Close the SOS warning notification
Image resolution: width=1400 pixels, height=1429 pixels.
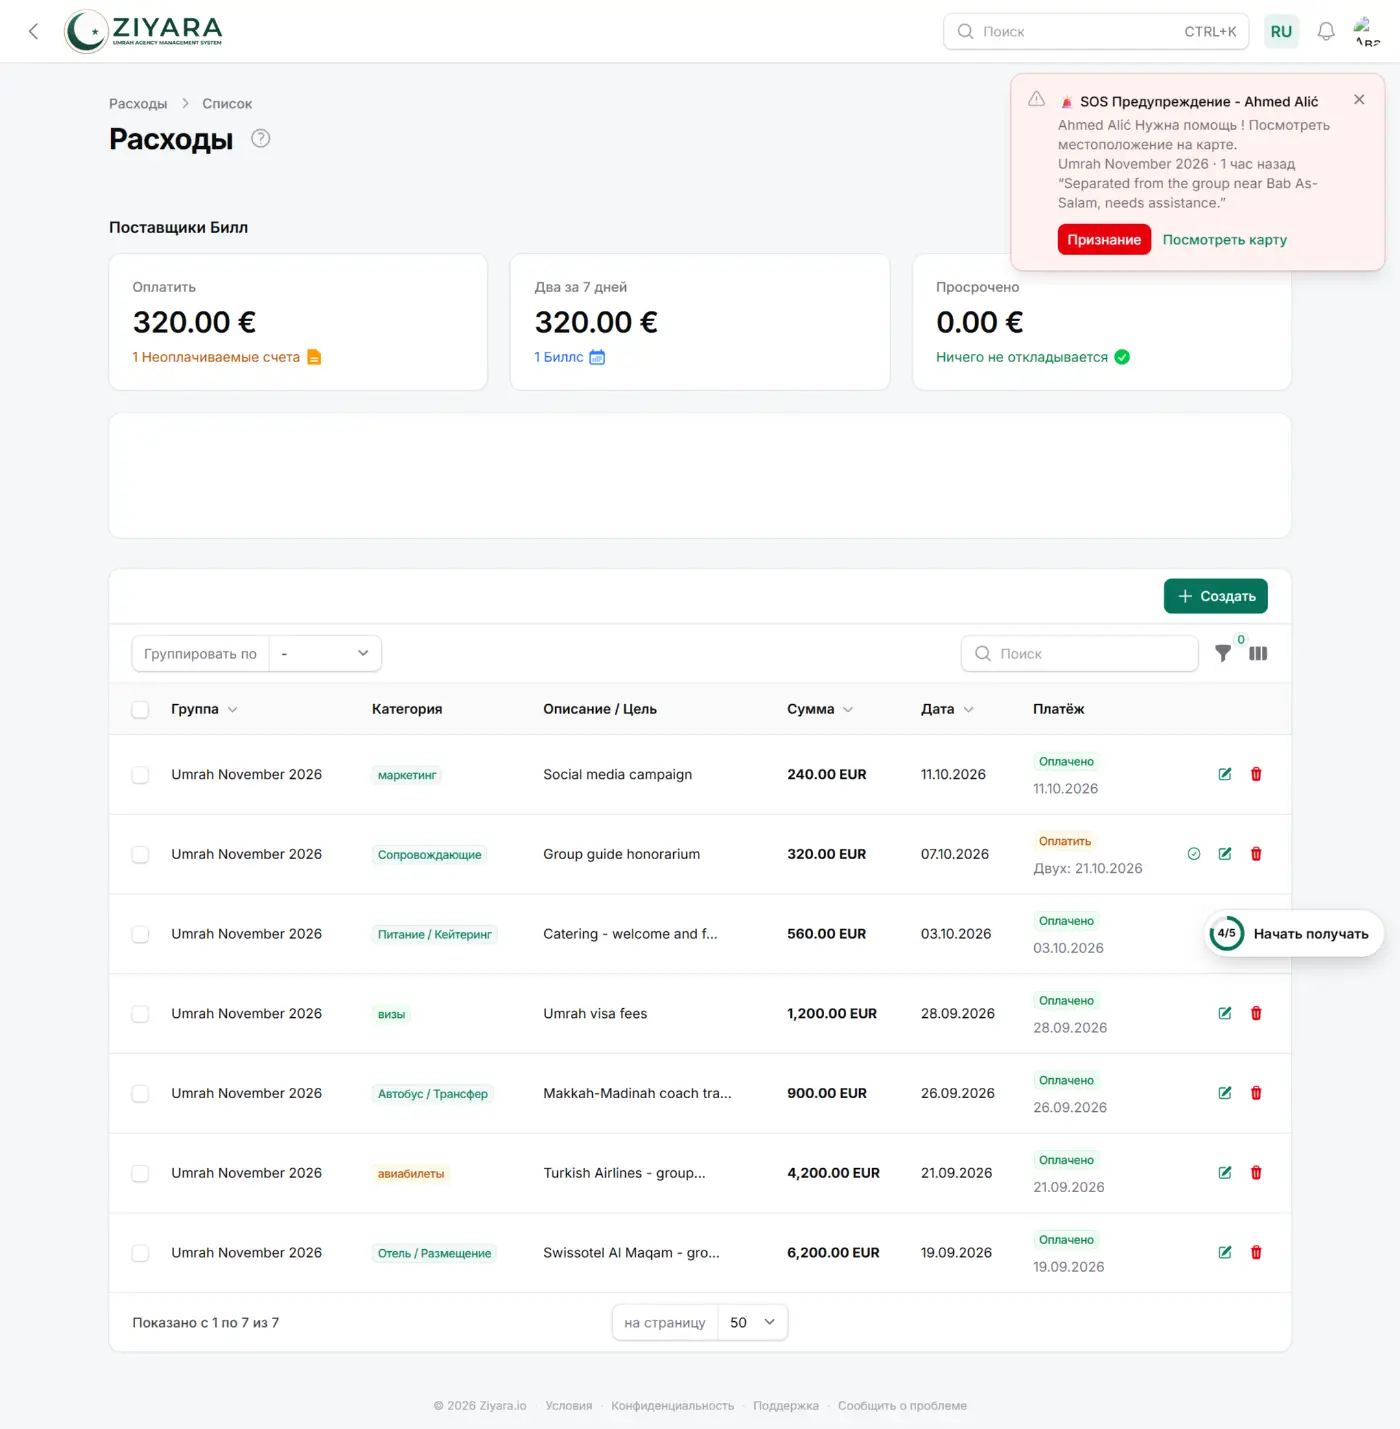tap(1359, 100)
